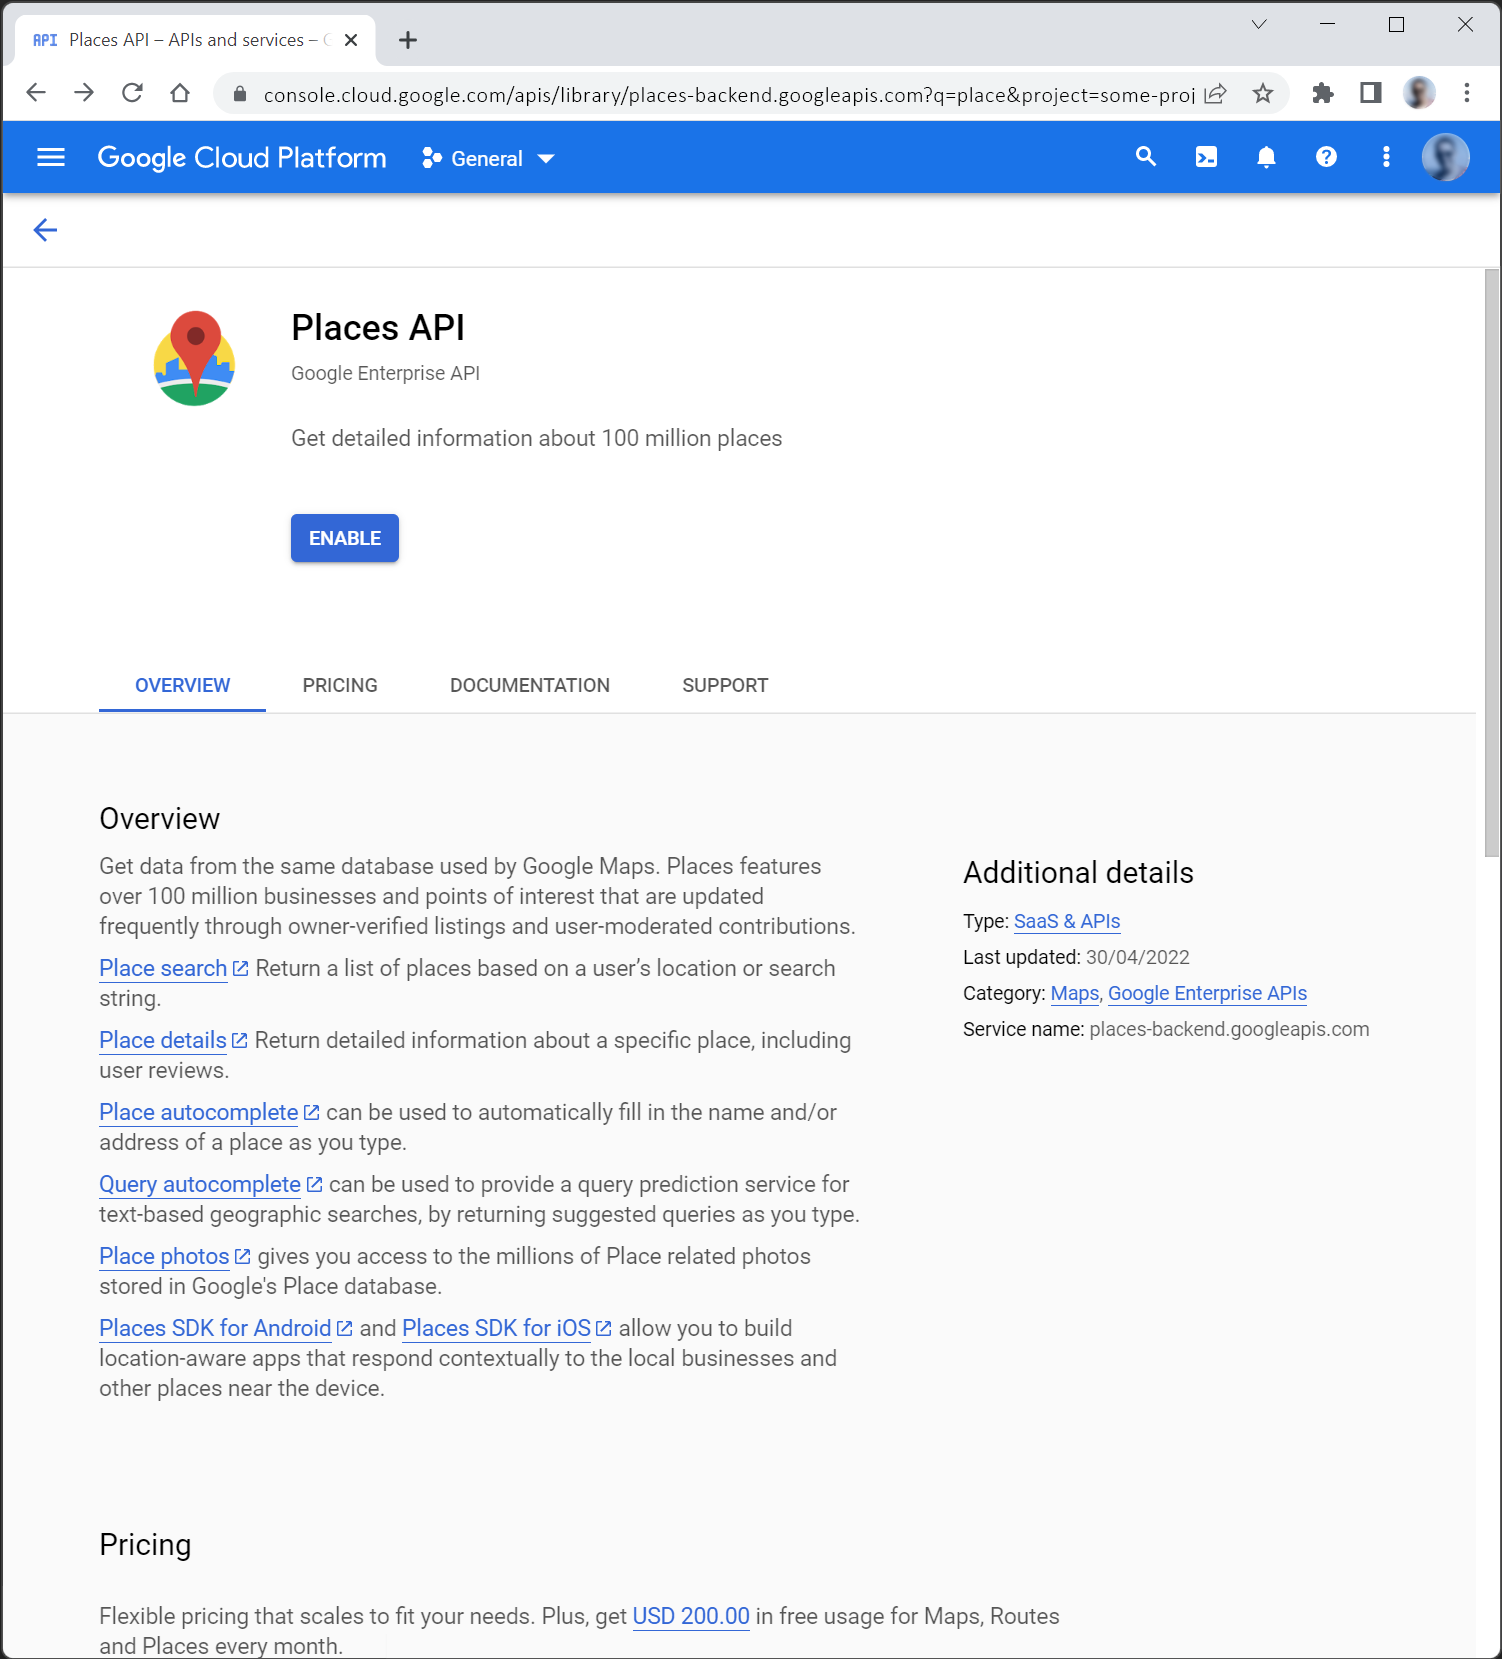Activate Cloud Shell terminal icon

[x=1206, y=157]
